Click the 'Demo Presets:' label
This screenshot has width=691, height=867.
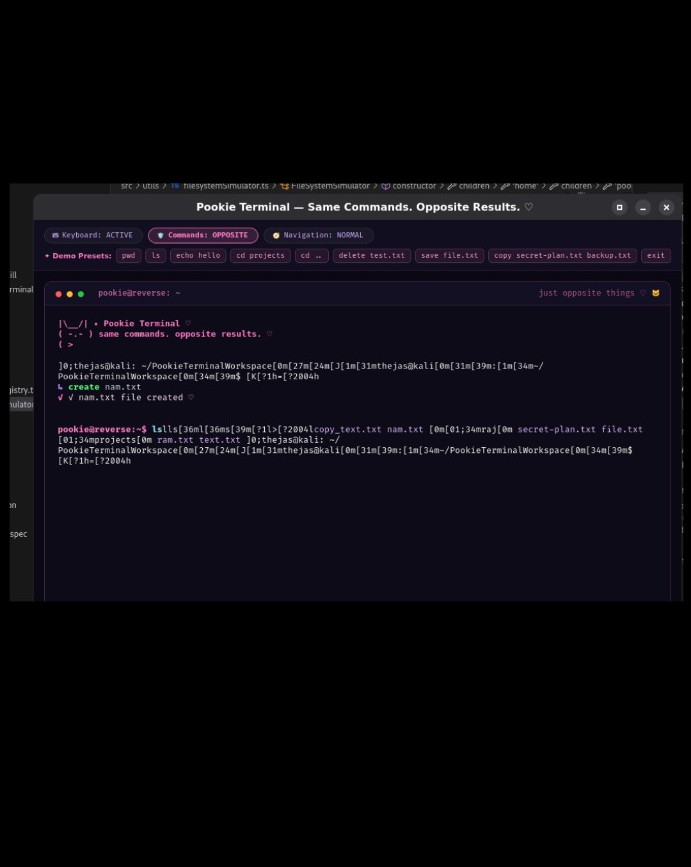point(78,255)
